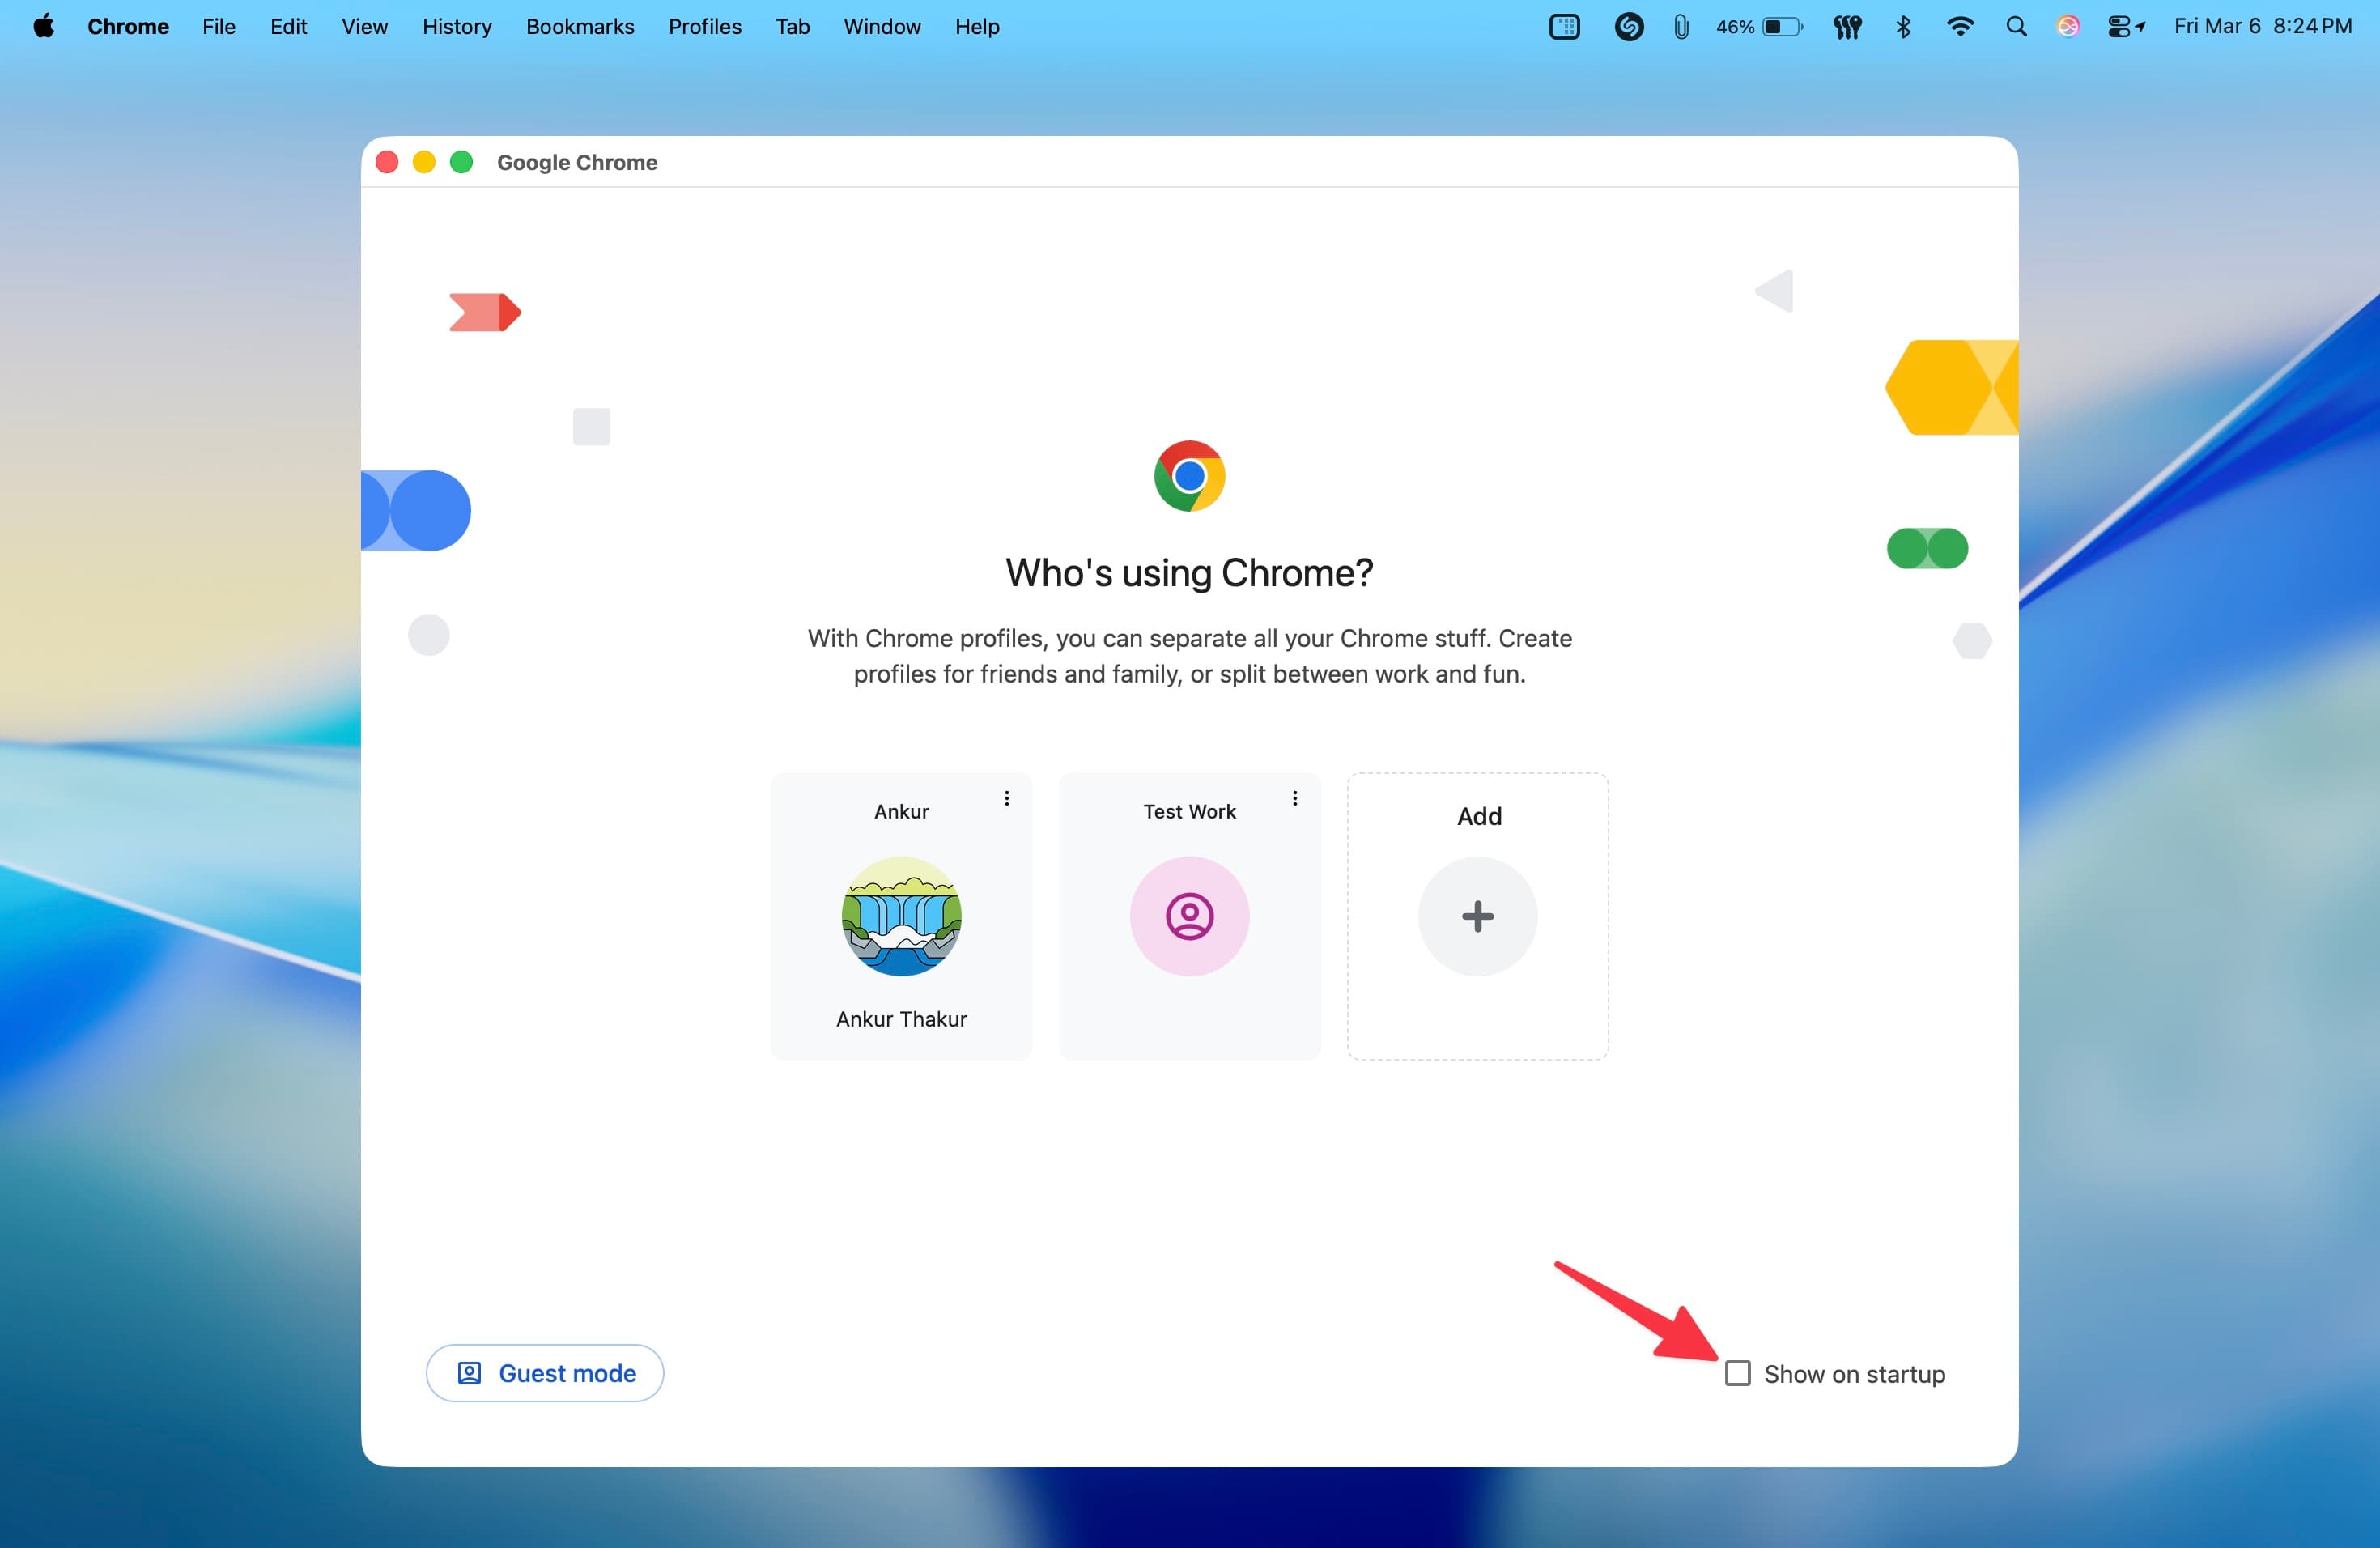This screenshot has width=2380, height=1548.
Task: Open Wi-Fi status menu icon
Action: click(x=1959, y=27)
